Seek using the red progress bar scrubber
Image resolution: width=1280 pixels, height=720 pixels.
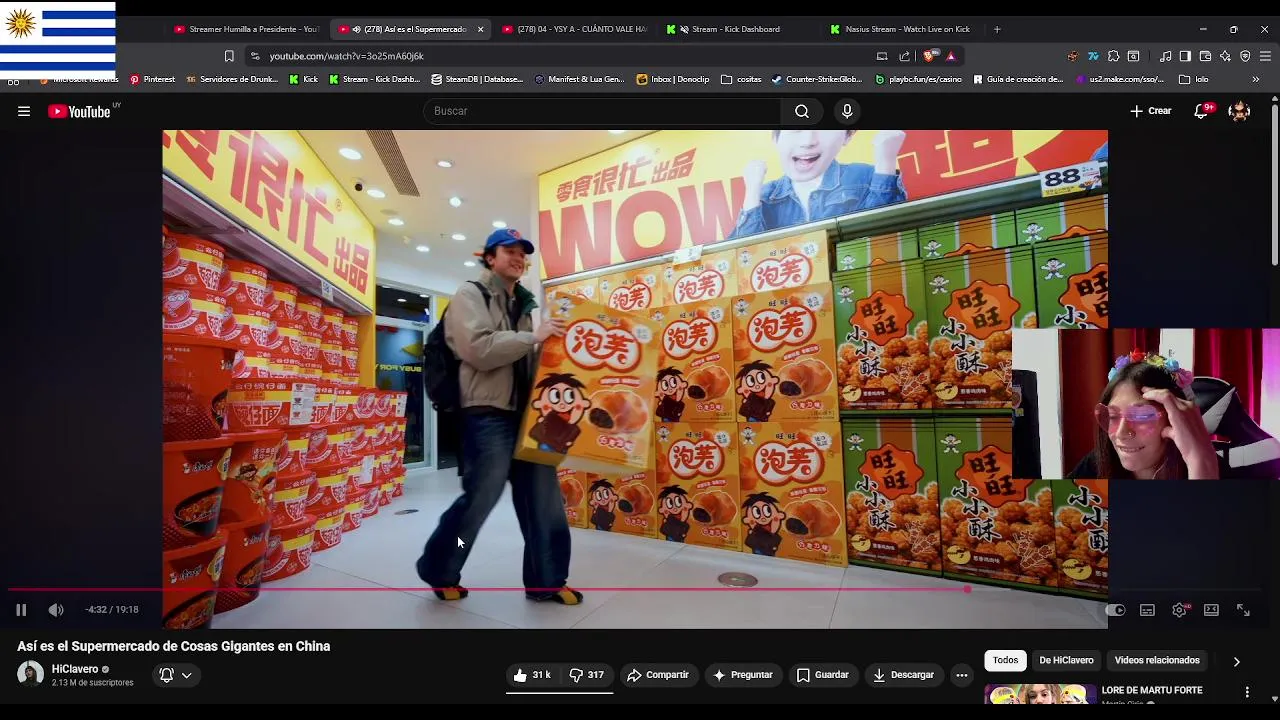967,589
